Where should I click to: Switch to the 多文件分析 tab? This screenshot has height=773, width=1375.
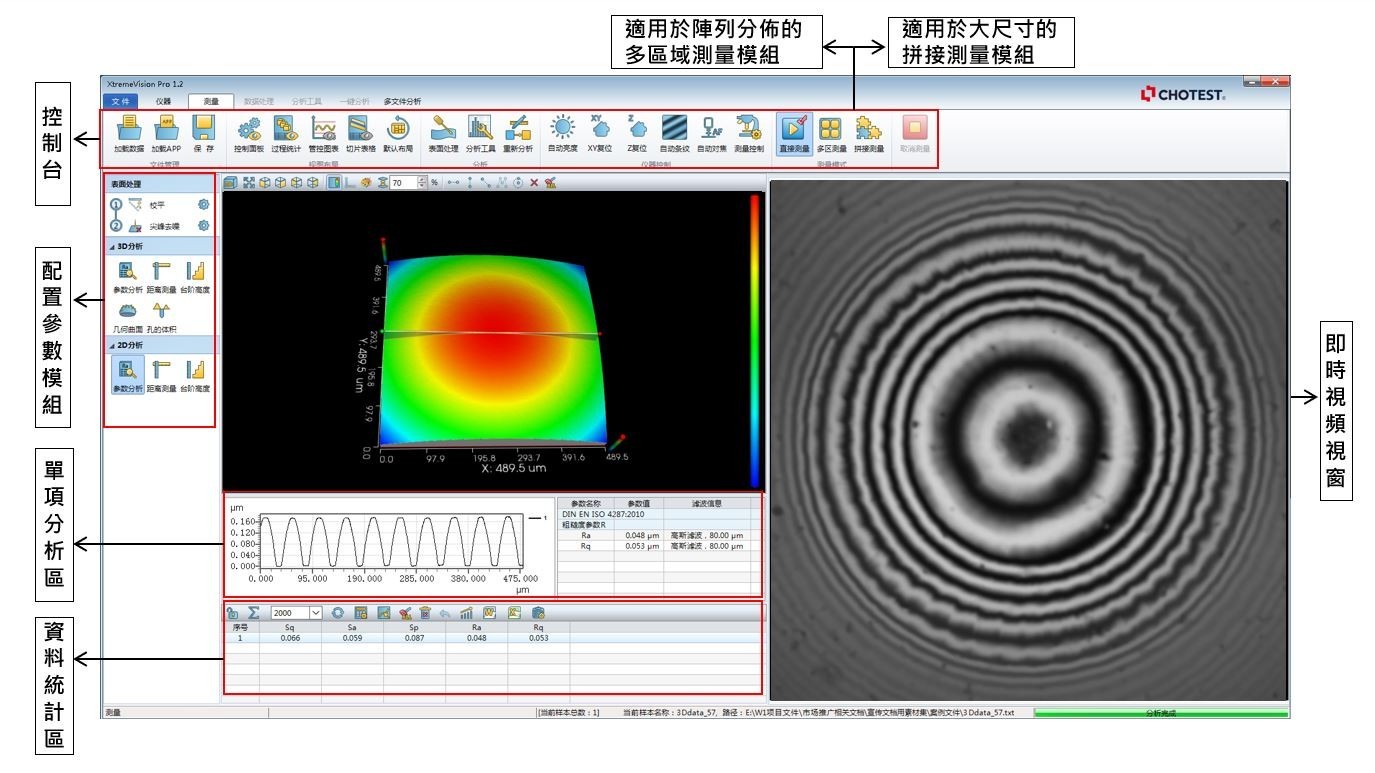click(x=402, y=101)
